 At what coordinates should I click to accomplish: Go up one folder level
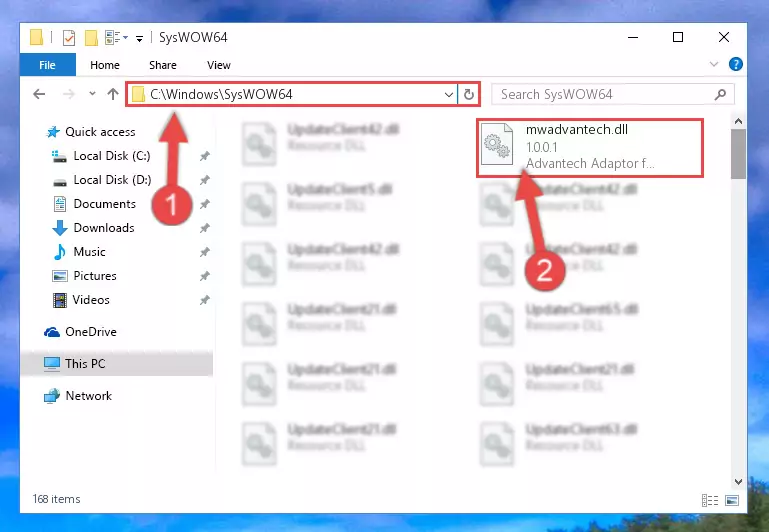coord(113,94)
